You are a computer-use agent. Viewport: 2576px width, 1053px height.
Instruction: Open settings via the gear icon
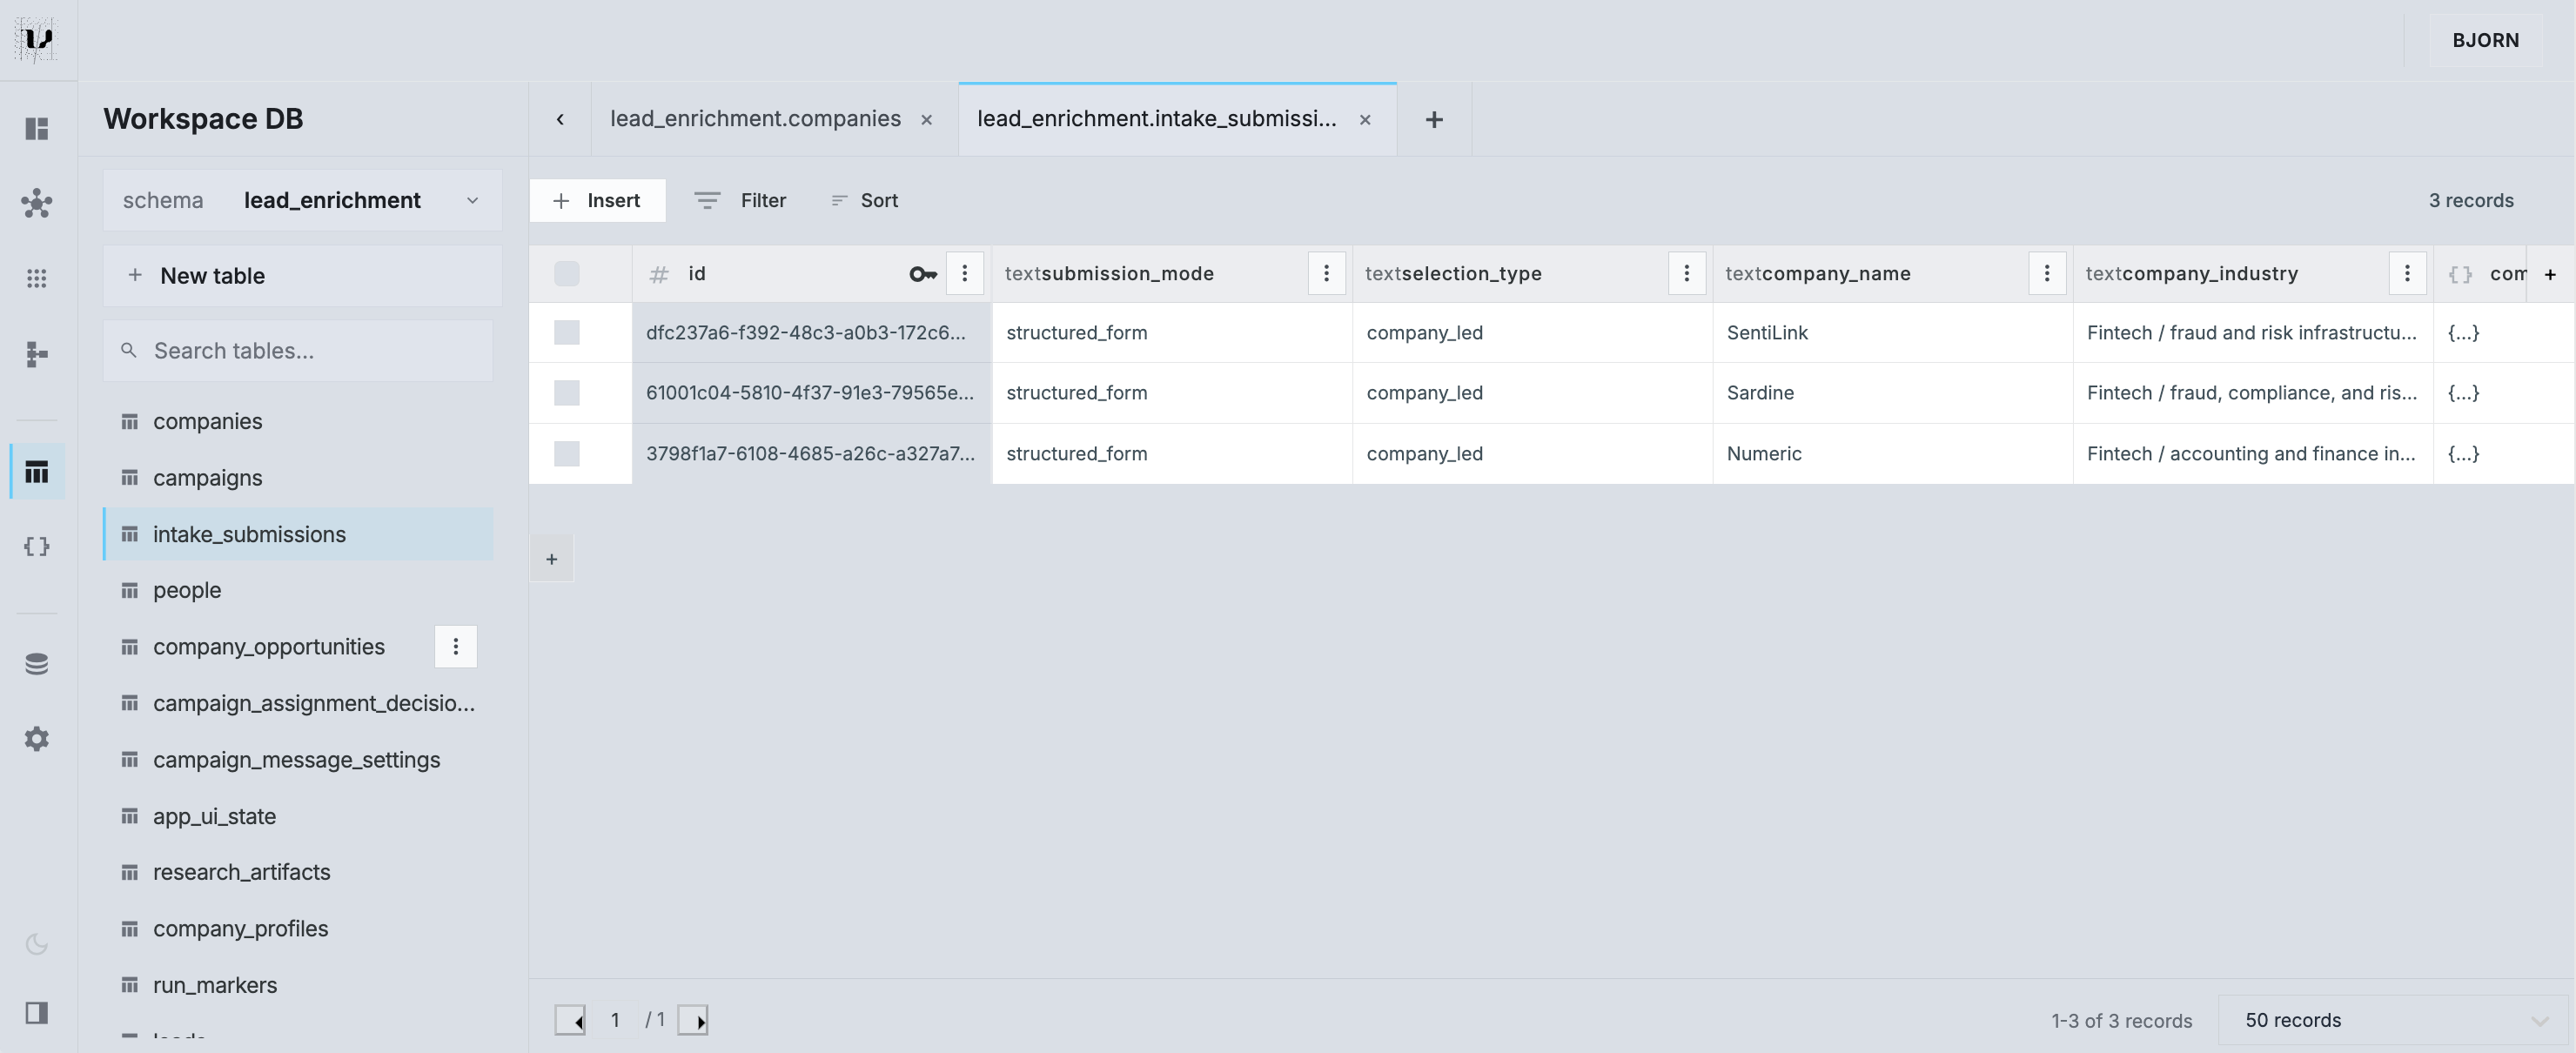37,738
